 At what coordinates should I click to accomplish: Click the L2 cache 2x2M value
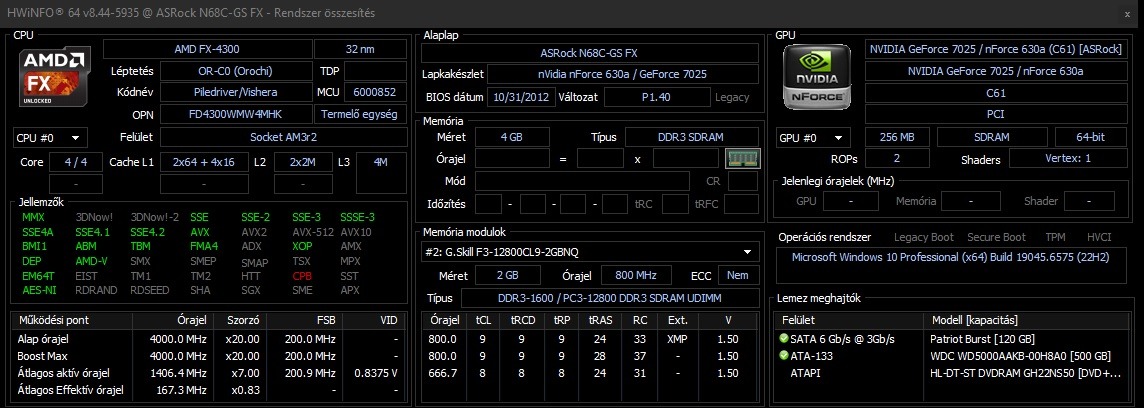[302, 162]
